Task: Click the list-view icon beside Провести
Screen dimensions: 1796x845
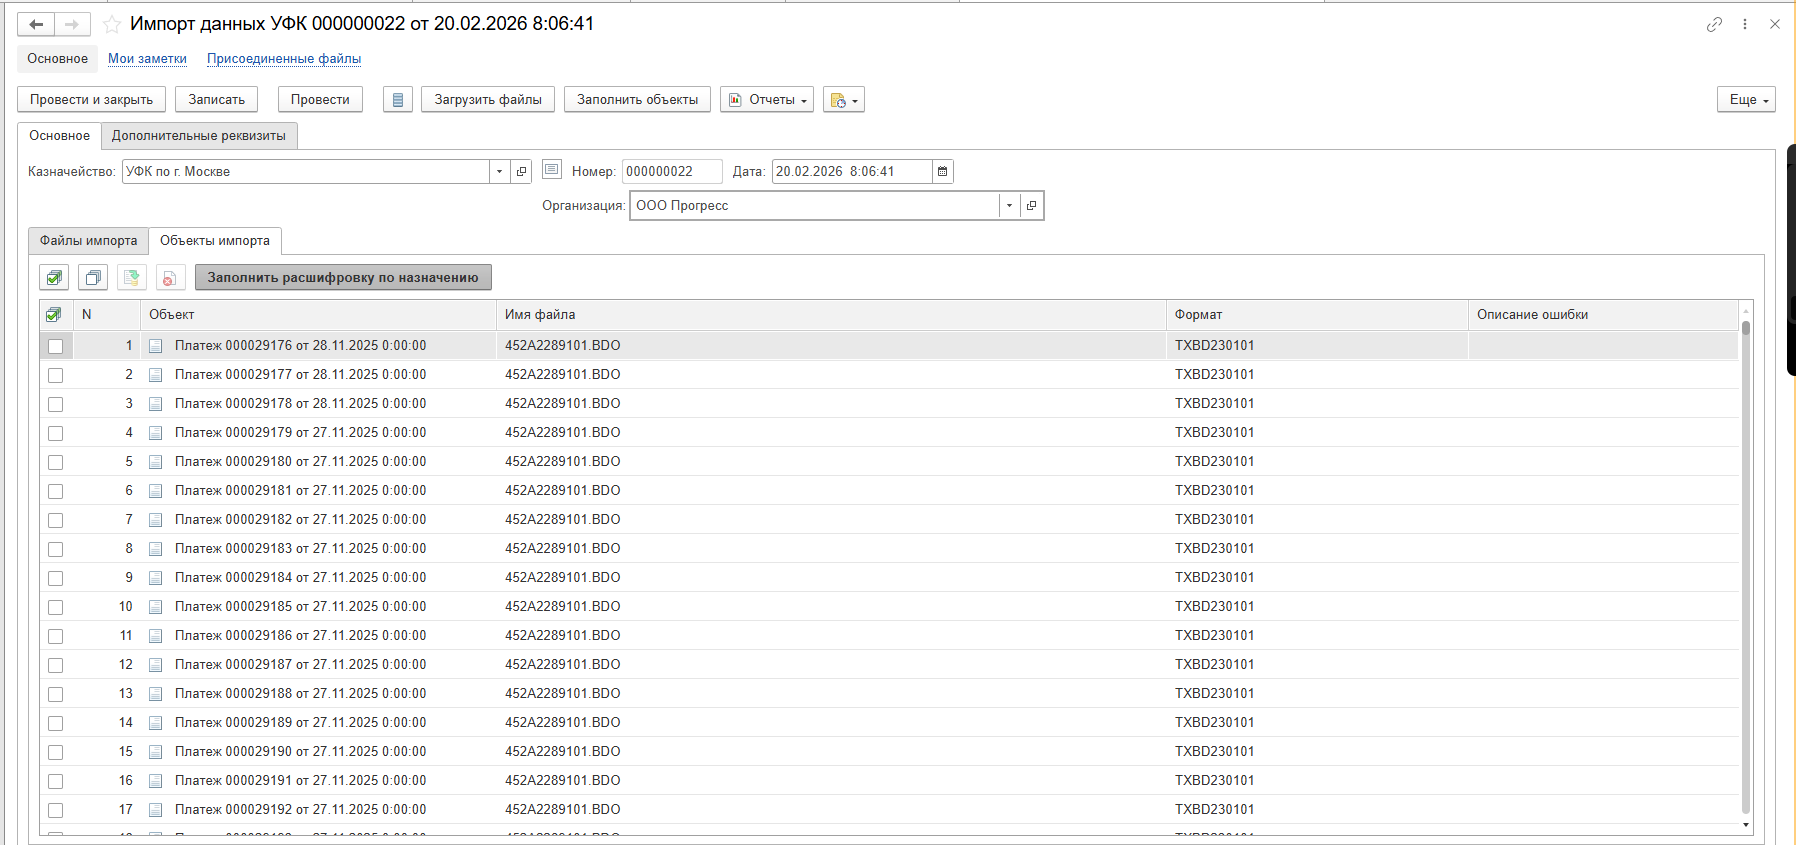Action: pyautogui.click(x=398, y=100)
